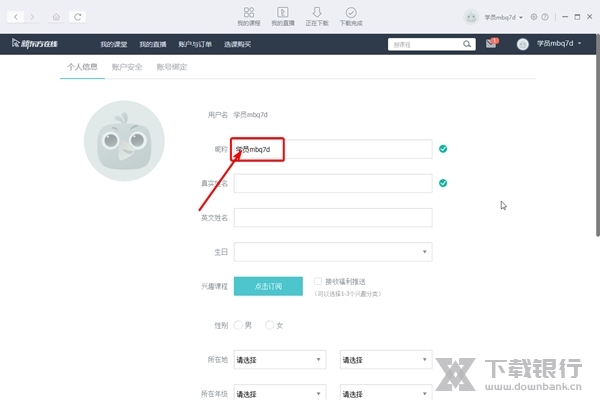Refresh the page with the reload icon
Screen dimensions: 600x400
[77, 17]
